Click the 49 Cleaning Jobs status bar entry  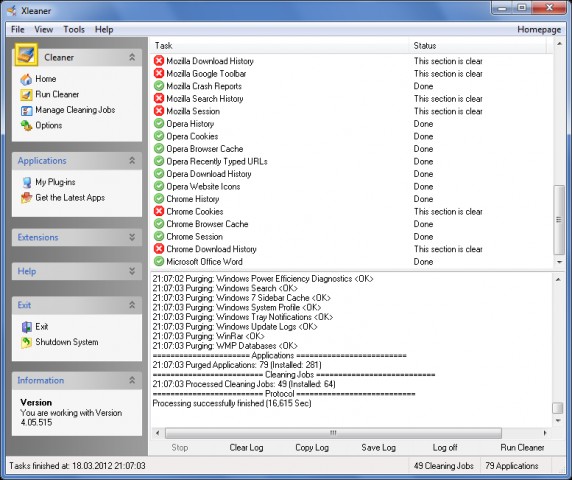[444, 466]
